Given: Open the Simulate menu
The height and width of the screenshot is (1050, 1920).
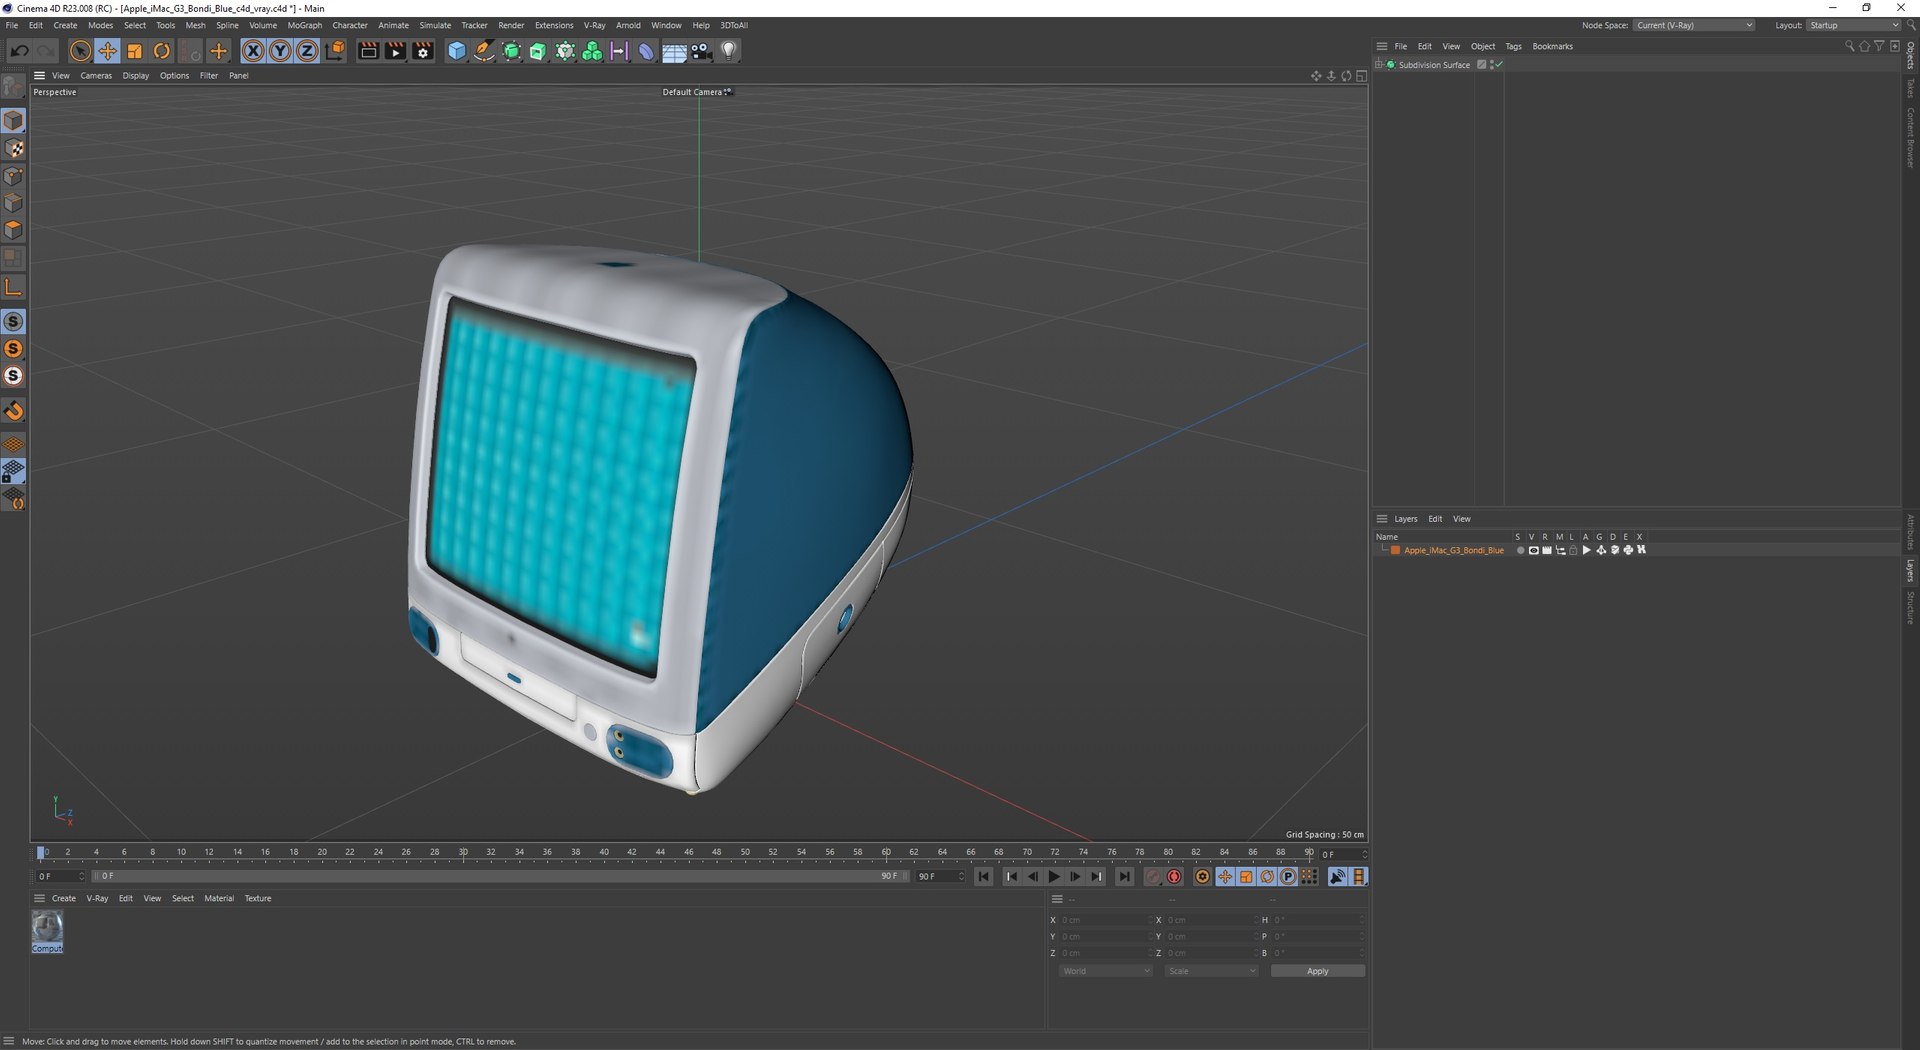Looking at the screenshot, I should [435, 25].
